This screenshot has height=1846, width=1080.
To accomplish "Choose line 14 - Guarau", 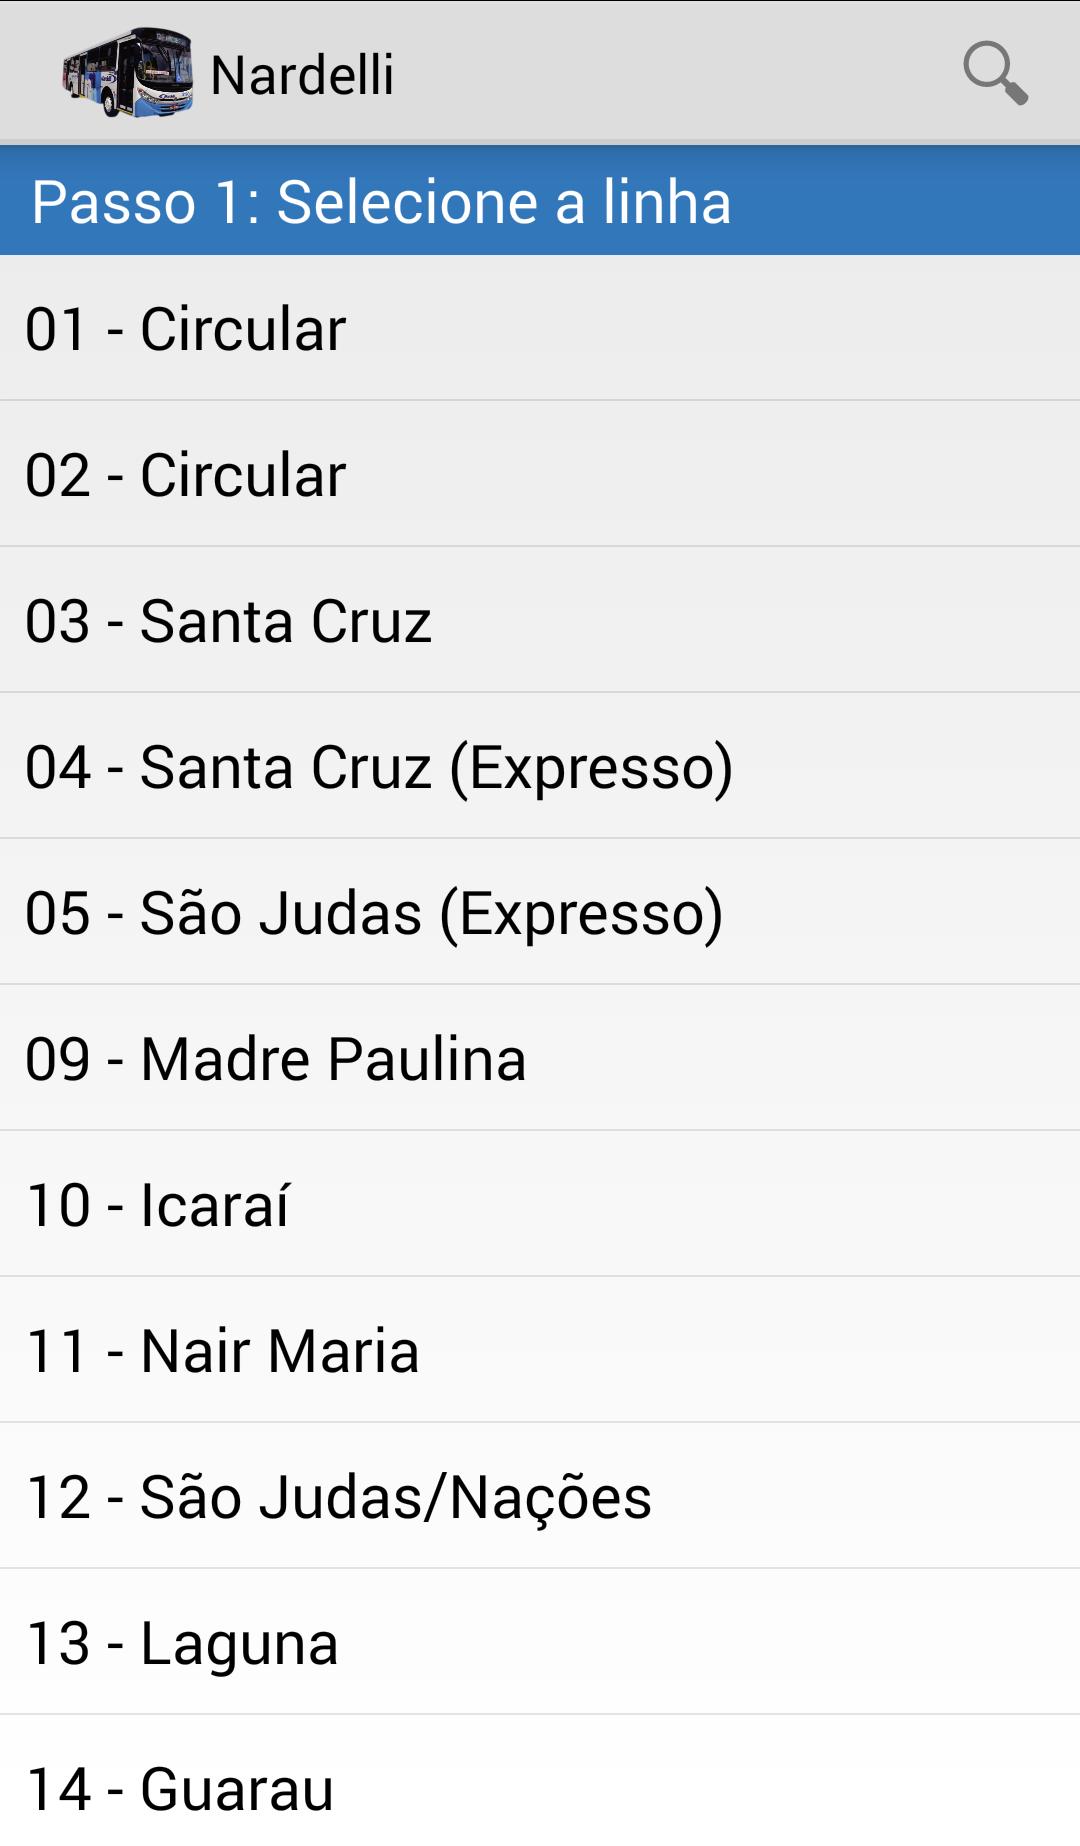I will point(540,1786).
